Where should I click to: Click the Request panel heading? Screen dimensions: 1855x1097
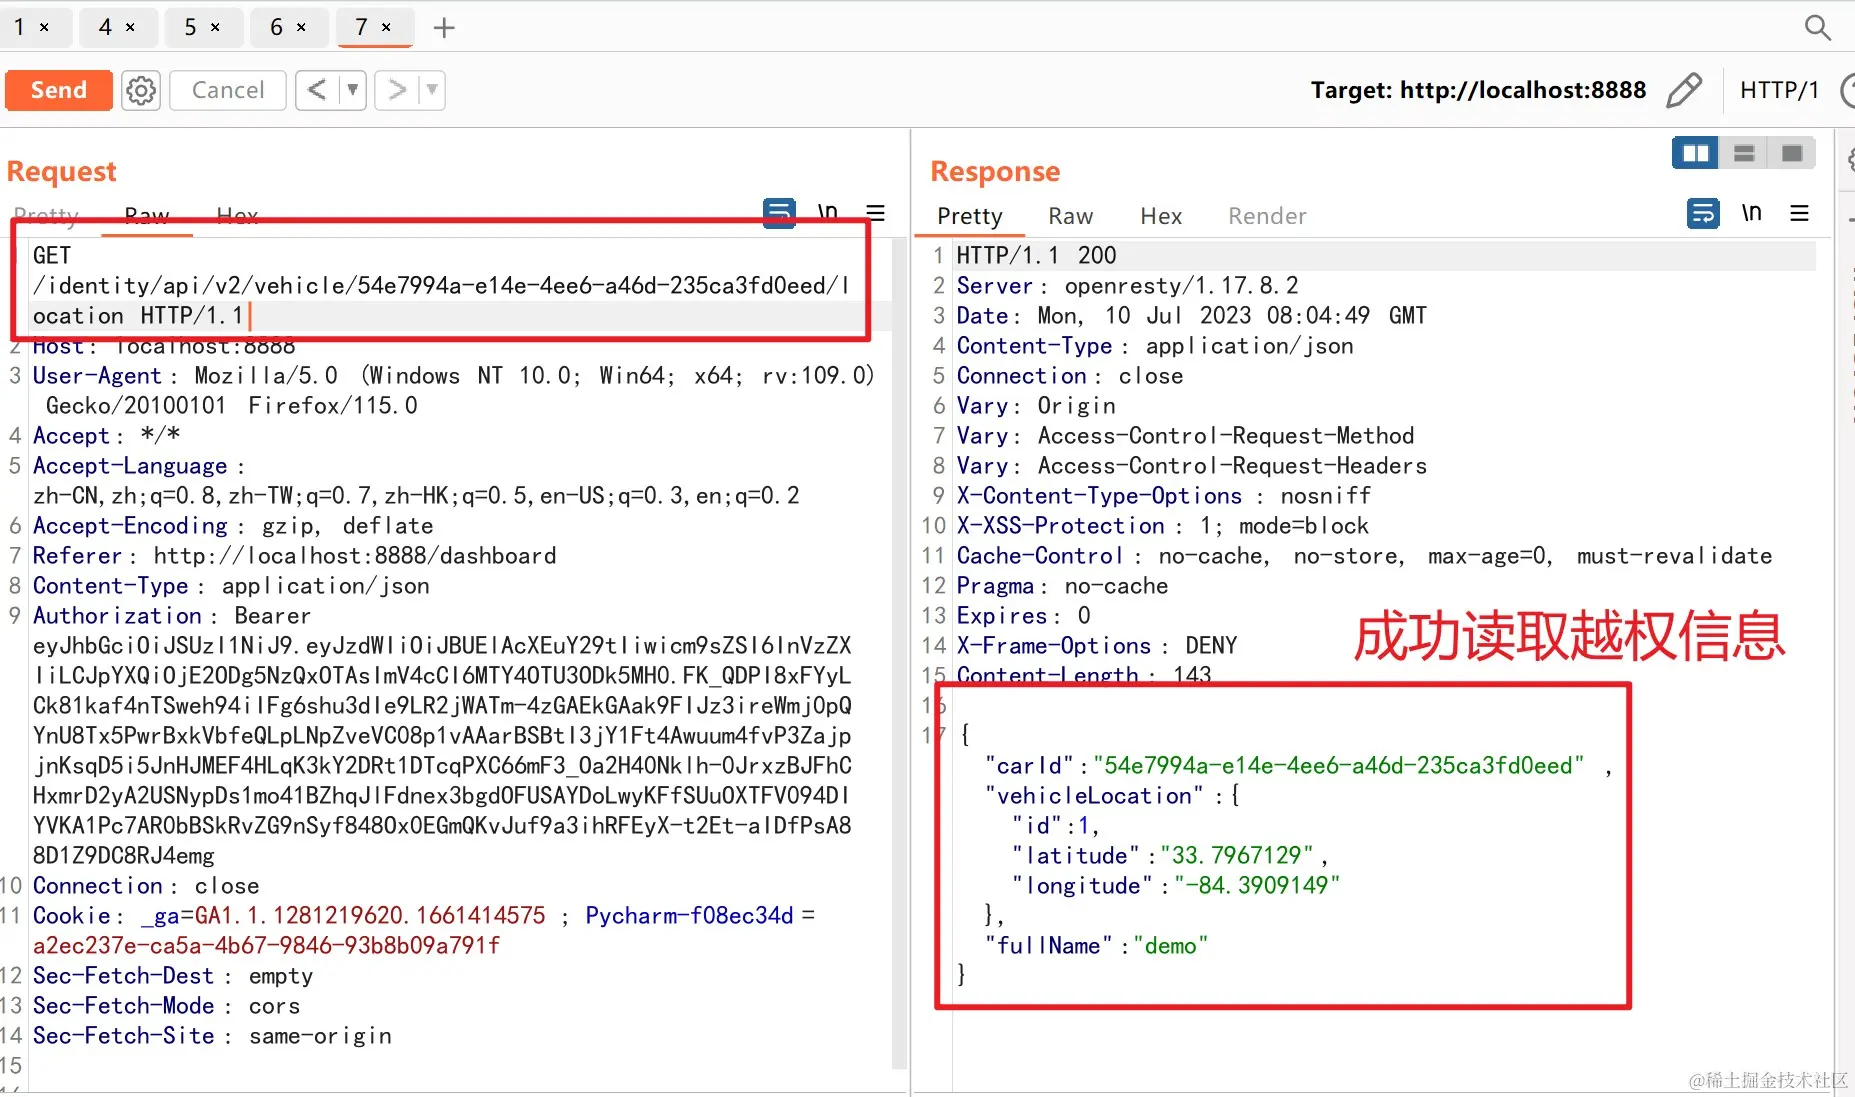62,171
